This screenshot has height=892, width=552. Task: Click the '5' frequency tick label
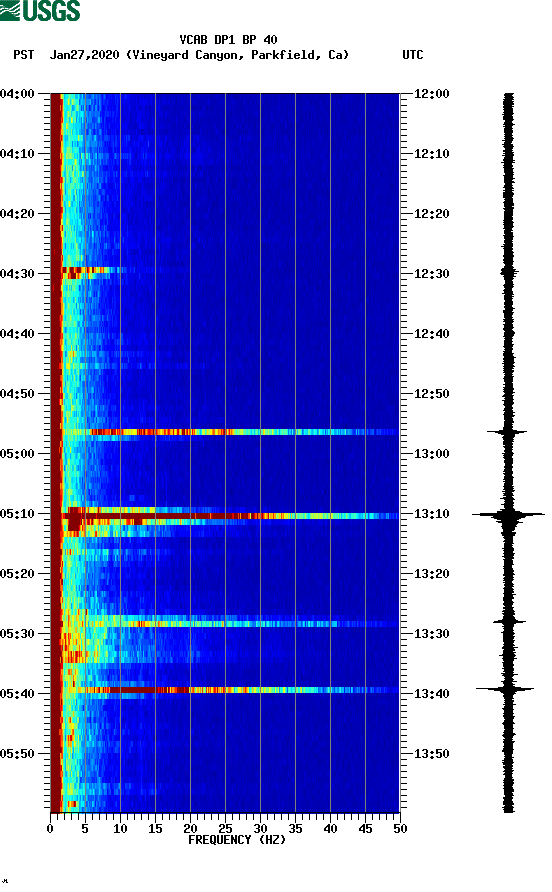(x=85, y=829)
